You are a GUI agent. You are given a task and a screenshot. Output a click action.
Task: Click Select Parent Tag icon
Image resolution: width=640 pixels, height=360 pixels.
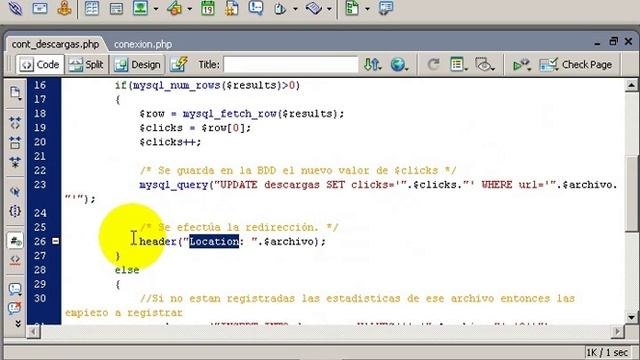15,191
